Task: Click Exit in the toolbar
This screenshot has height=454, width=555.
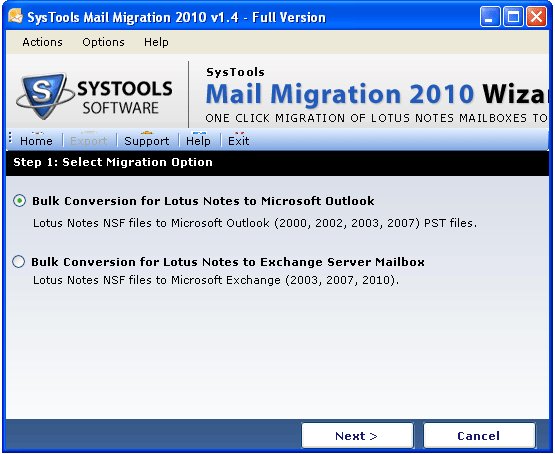Action: pyautogui.click(x=239, y=141)
